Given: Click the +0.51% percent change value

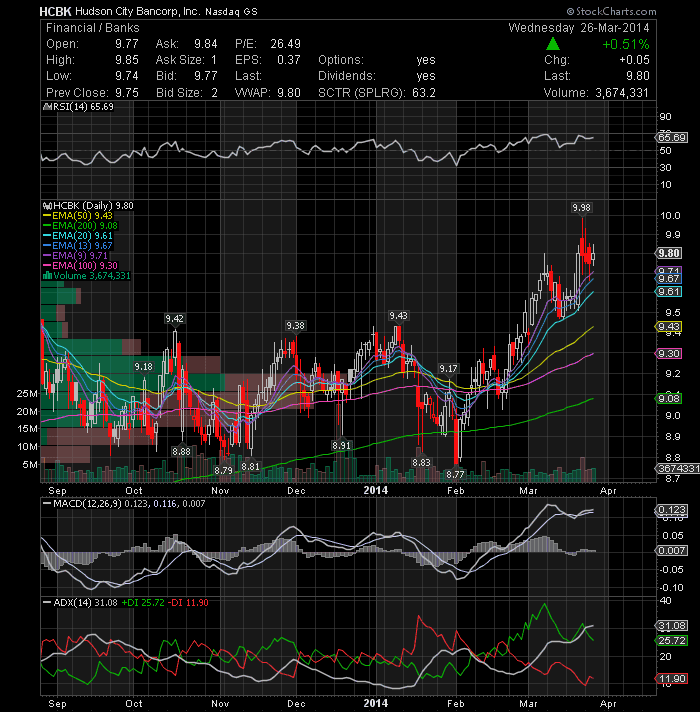Looking at the screenshot, I should tap(626, 44).
